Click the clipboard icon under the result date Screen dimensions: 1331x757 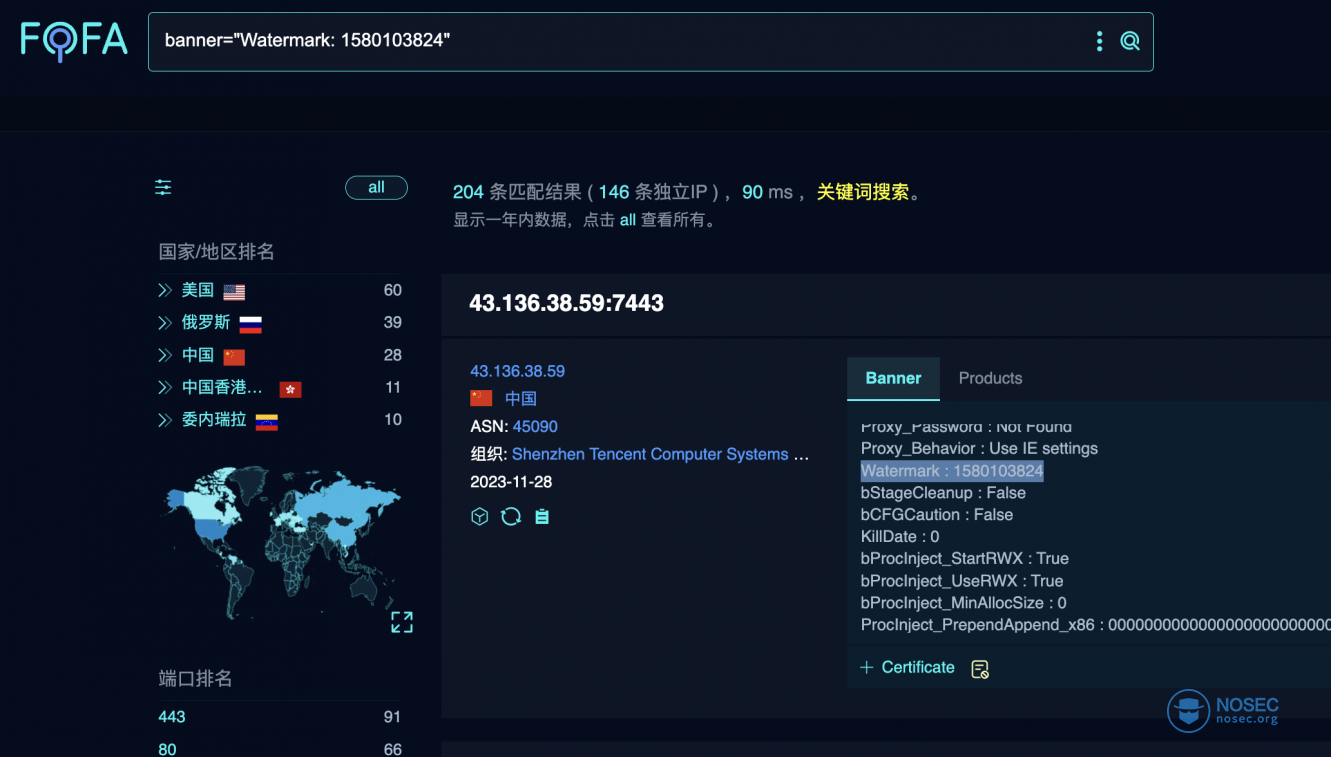click(542, 516)
